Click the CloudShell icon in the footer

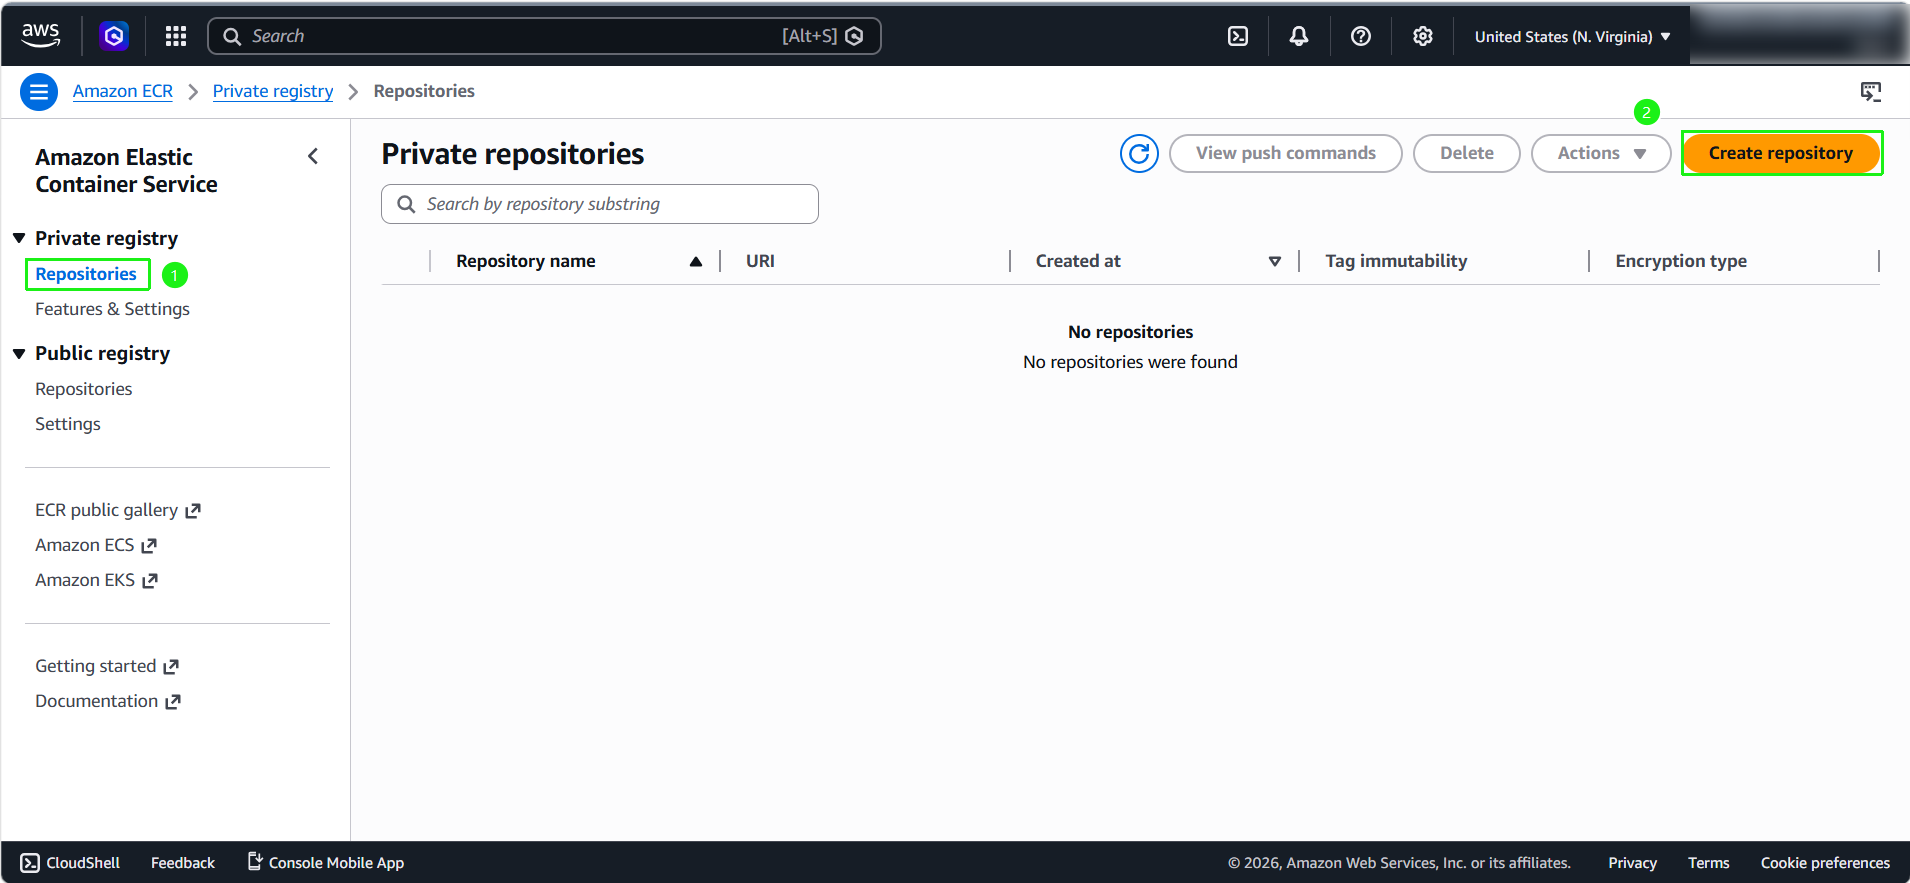pos(31,863)
